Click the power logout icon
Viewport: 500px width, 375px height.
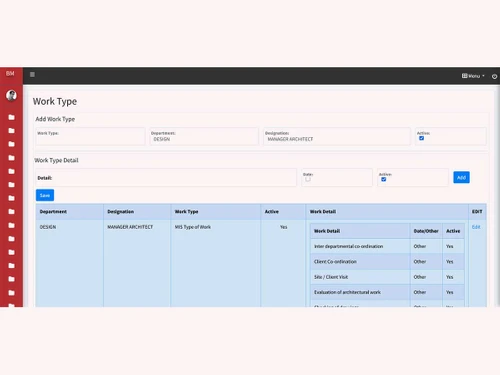494,76
